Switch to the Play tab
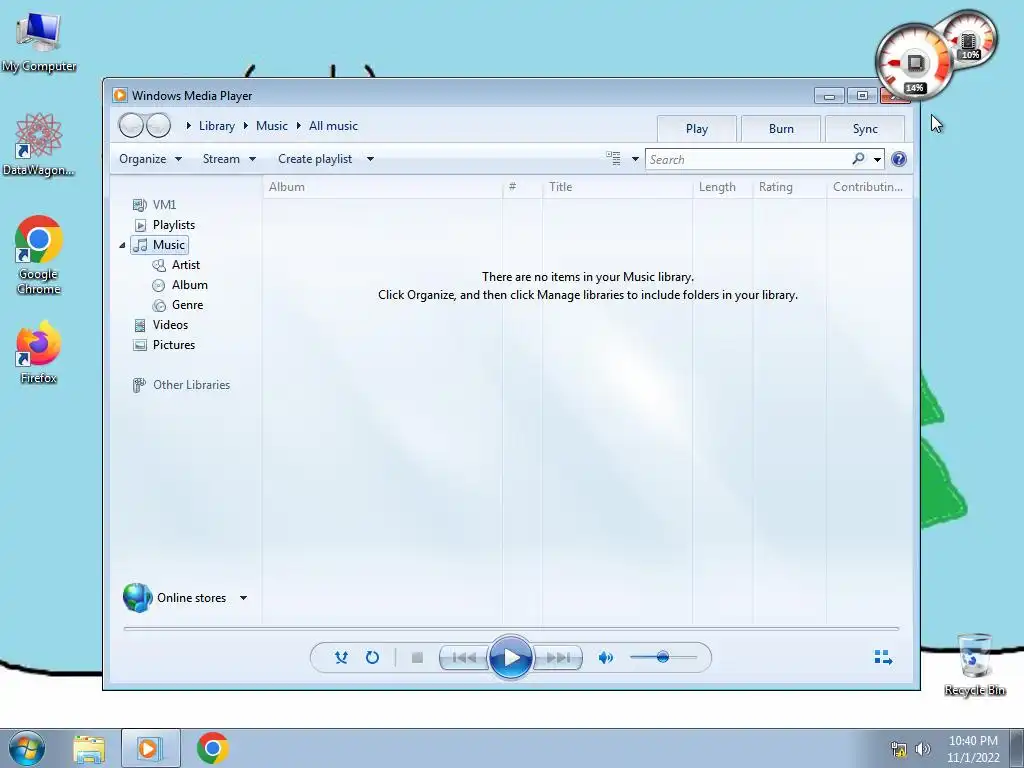The image size is (1024, 768). coord(697,129)
